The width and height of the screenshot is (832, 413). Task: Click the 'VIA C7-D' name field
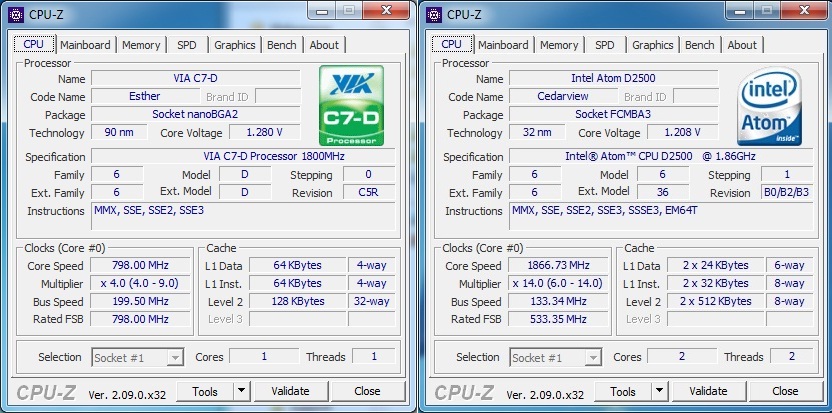point(195,78)
